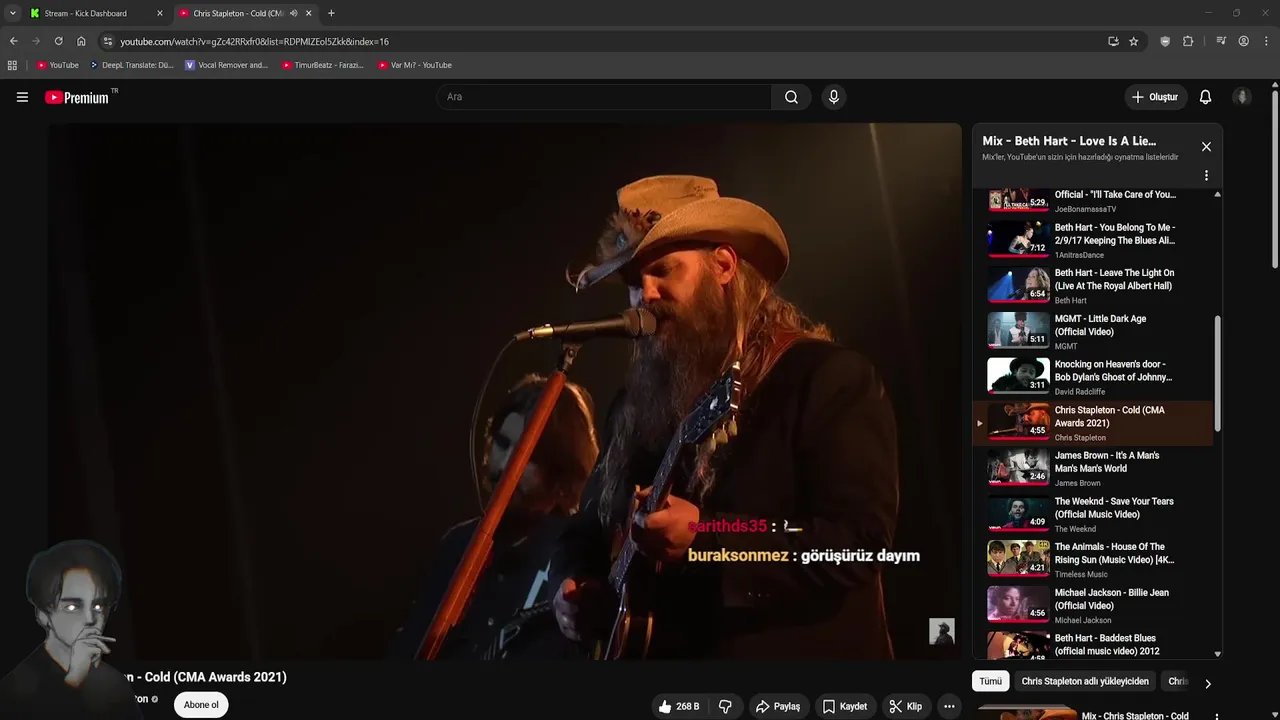Close the Stream - Kick Dashboard tab
This screenshot has width=1280, height=720.
159,13
